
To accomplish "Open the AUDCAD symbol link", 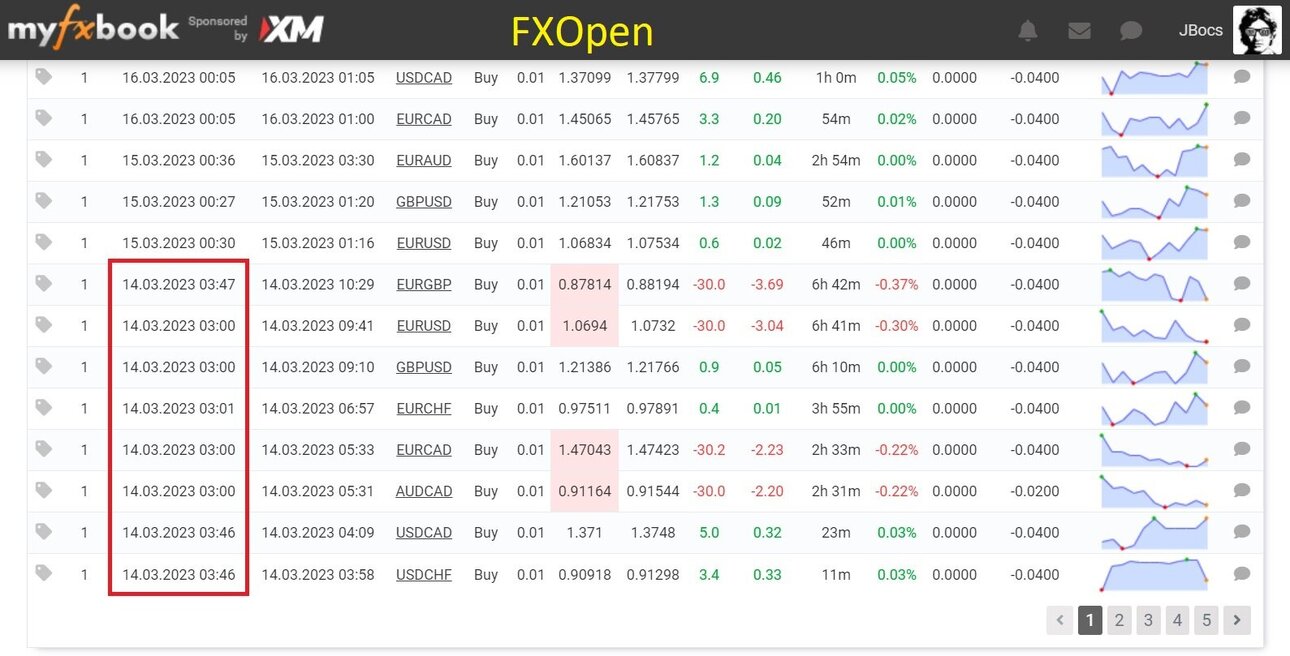I will [424, 491].
